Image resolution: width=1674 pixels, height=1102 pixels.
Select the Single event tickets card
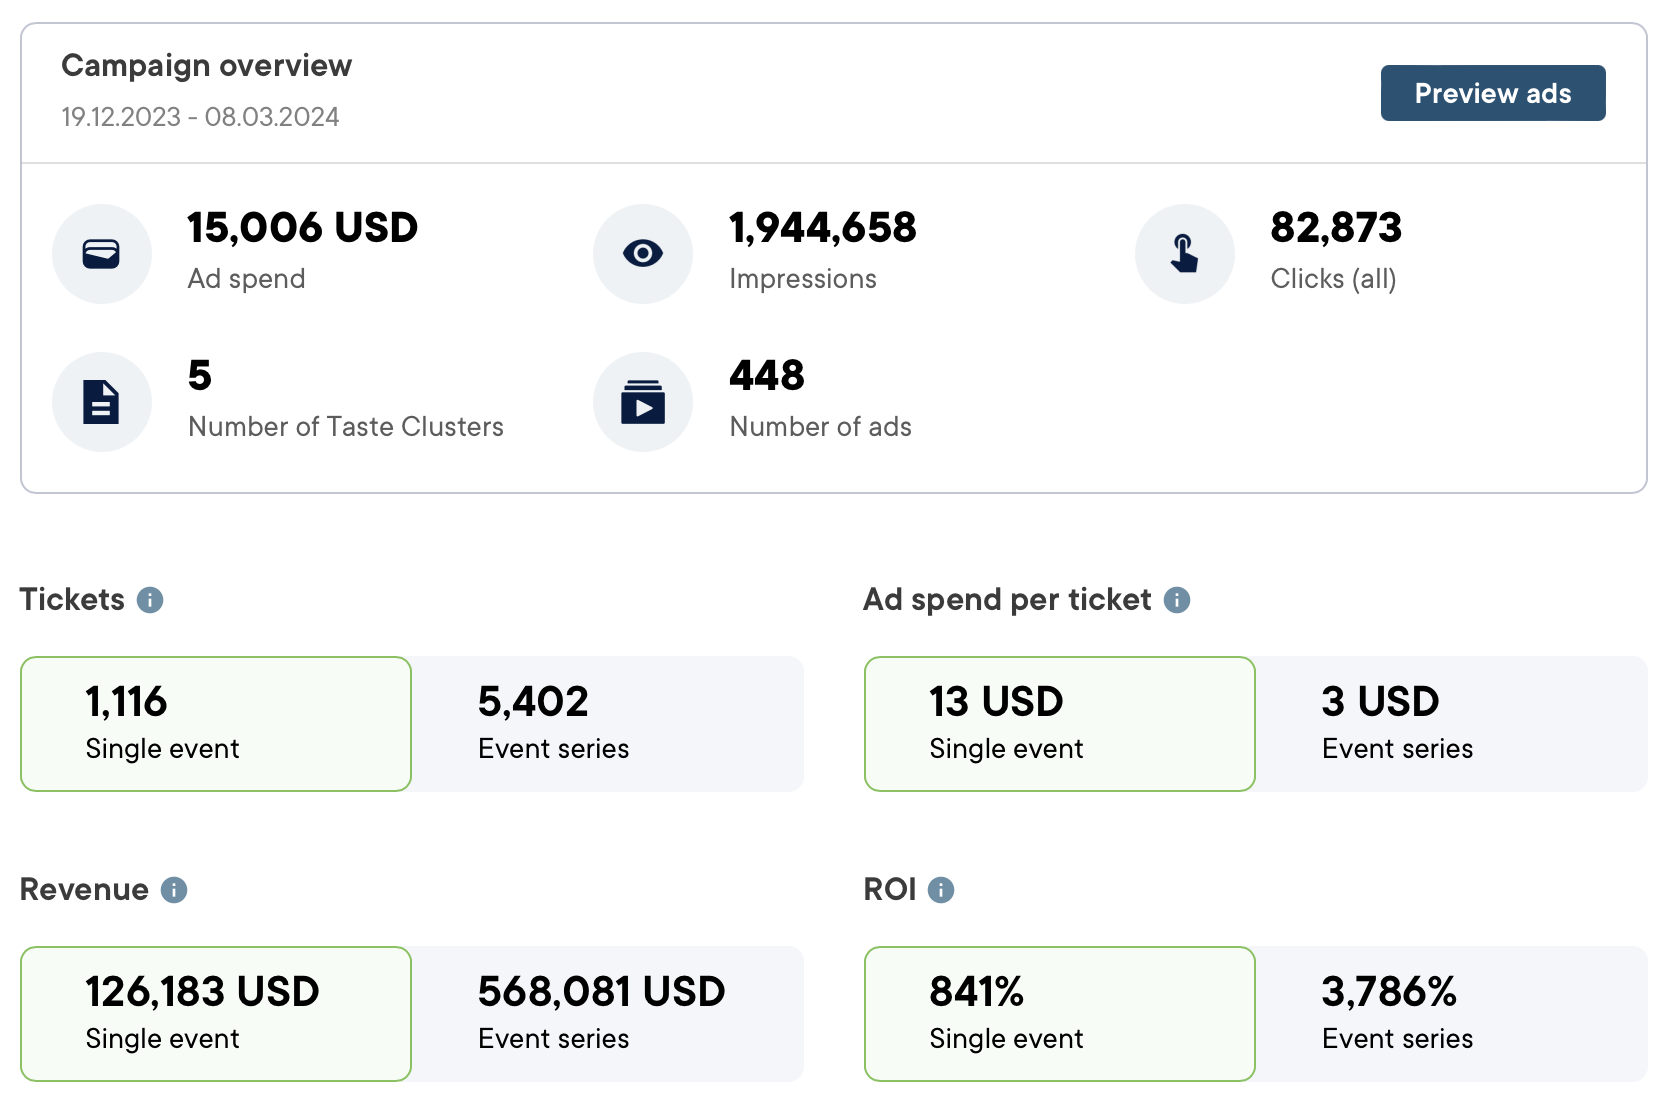pos(215,723)
